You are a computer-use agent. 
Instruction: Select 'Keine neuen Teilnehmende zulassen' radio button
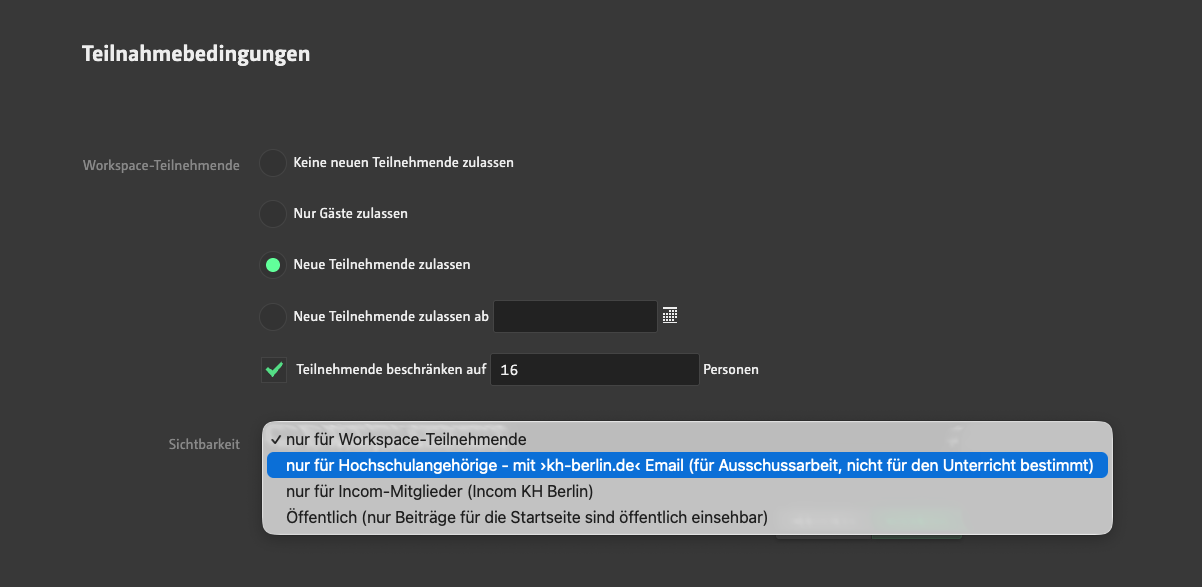pyautogui.click(x=273, y=162)
